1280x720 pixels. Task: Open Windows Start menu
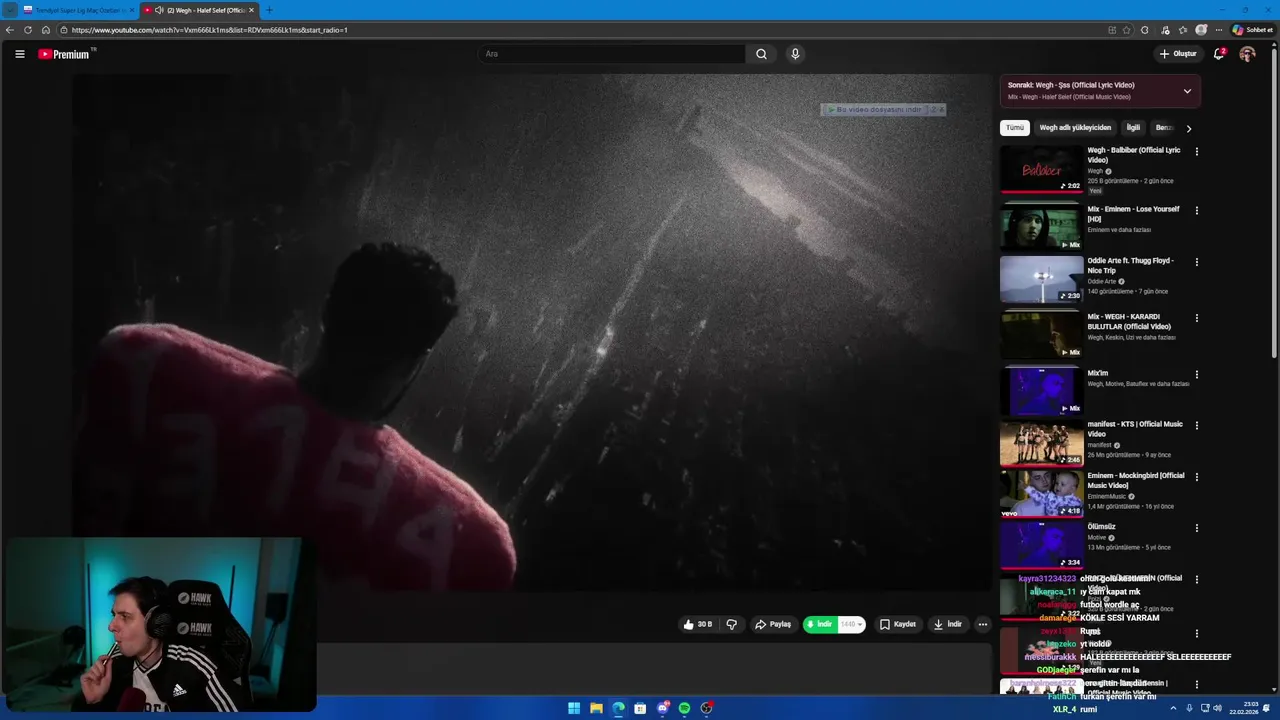coord(574,708)
